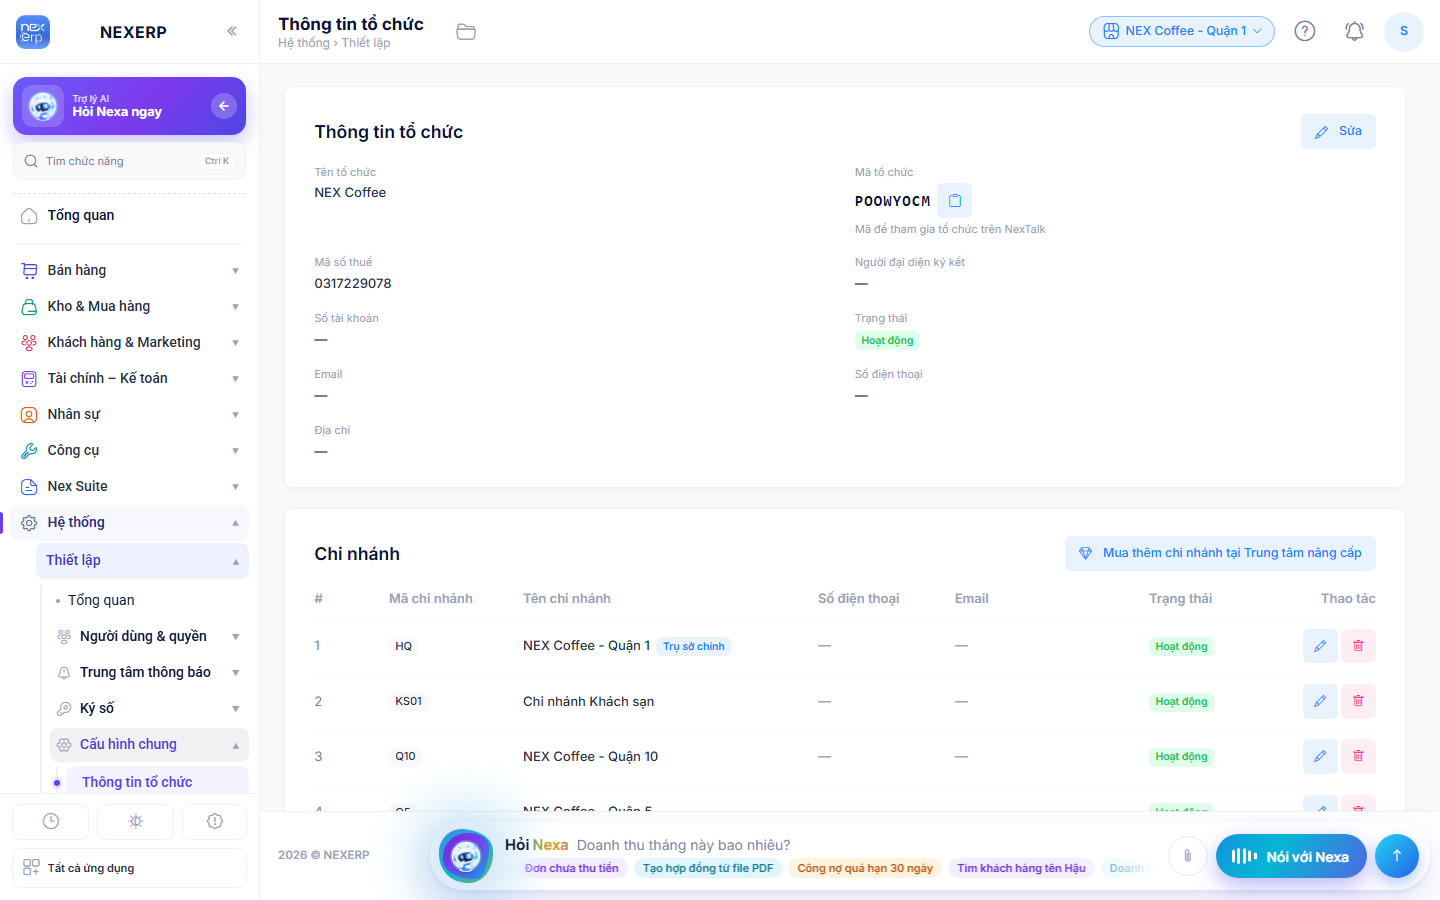Toggle the theme sun icon button
1440x900 pixels.
pyautogui.click(x=136, y=821)
